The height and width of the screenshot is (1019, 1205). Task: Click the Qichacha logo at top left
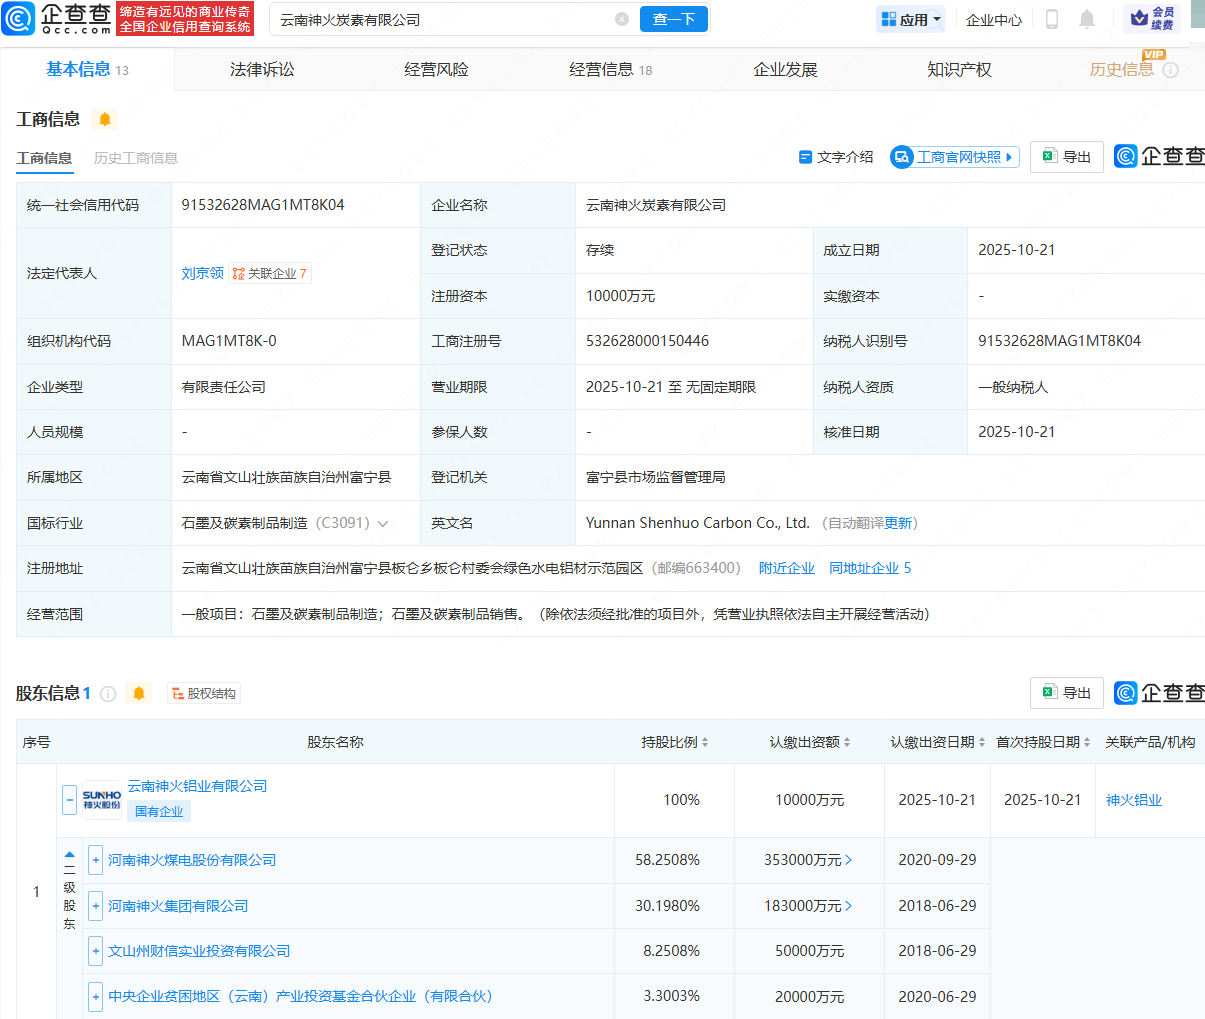57,18
